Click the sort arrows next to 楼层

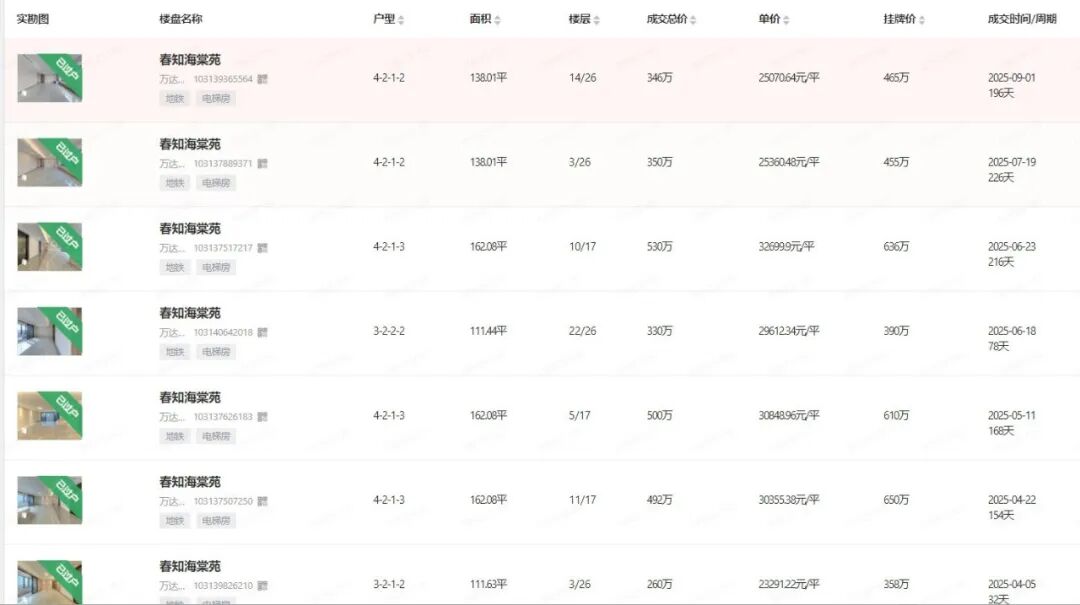tap(597, 20)
